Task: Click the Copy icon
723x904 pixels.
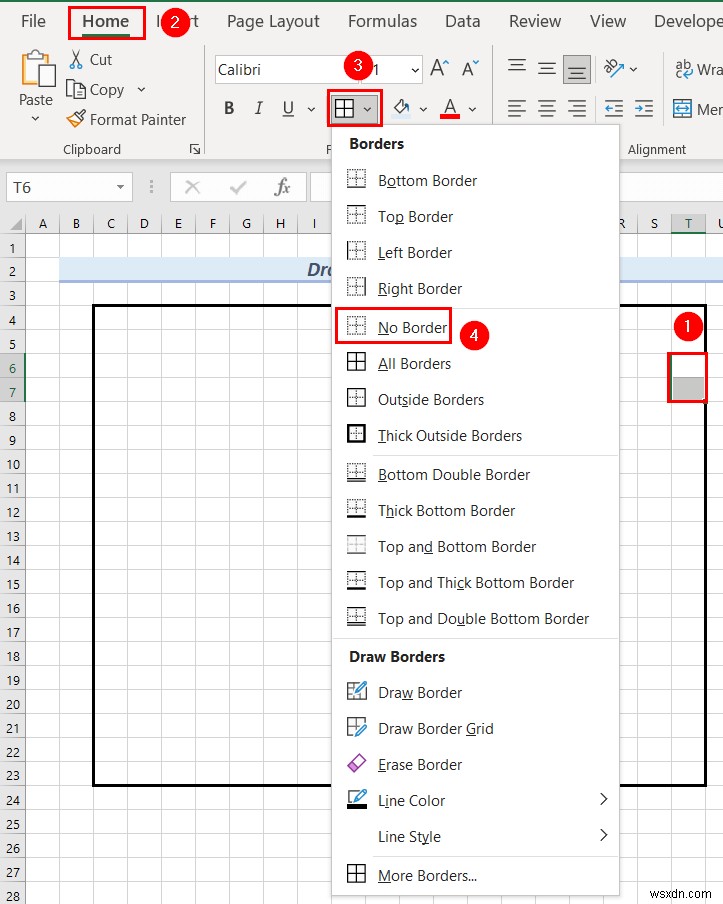Action: [76, 89]
